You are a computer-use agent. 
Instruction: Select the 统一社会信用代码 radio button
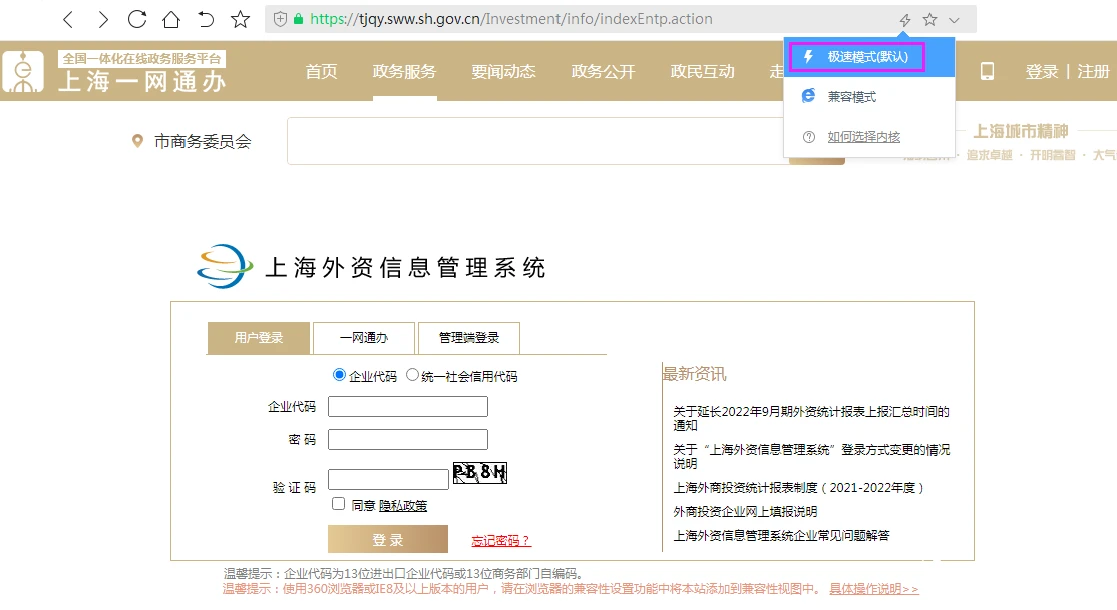coord(412,375)
